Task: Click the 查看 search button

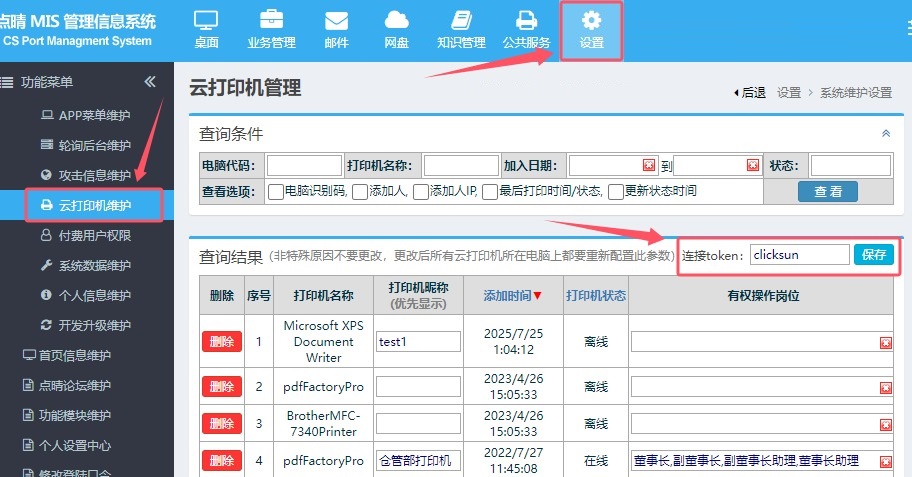Action: (827, 191)
